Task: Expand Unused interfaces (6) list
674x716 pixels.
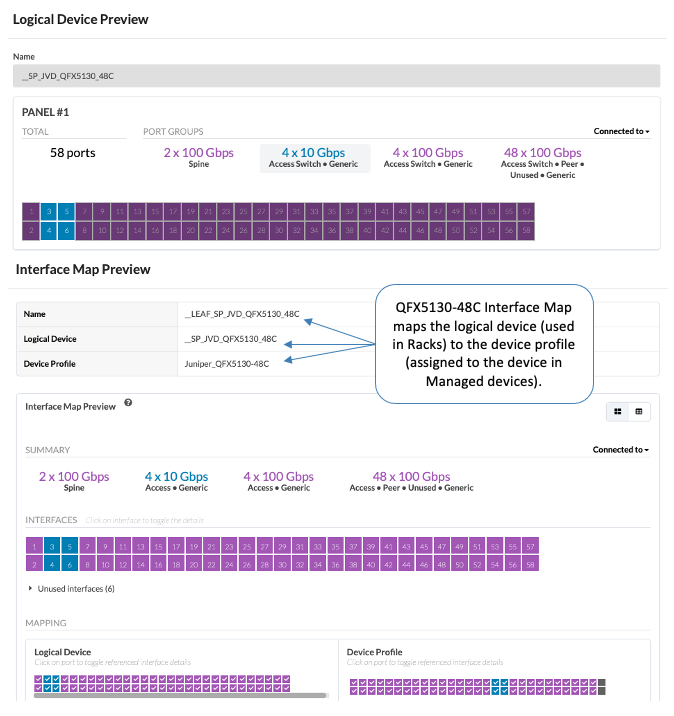Action: coord(71,589)
